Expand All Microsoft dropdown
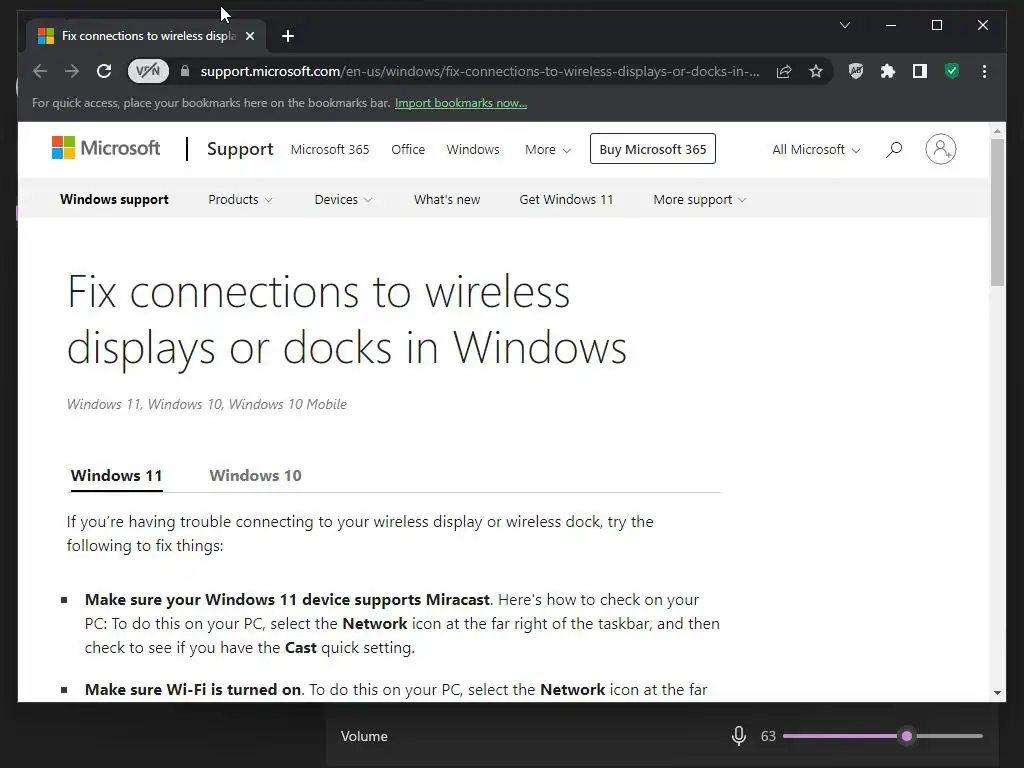The image size is (1024, 768). pyautogui.click(x=816, y=150)
